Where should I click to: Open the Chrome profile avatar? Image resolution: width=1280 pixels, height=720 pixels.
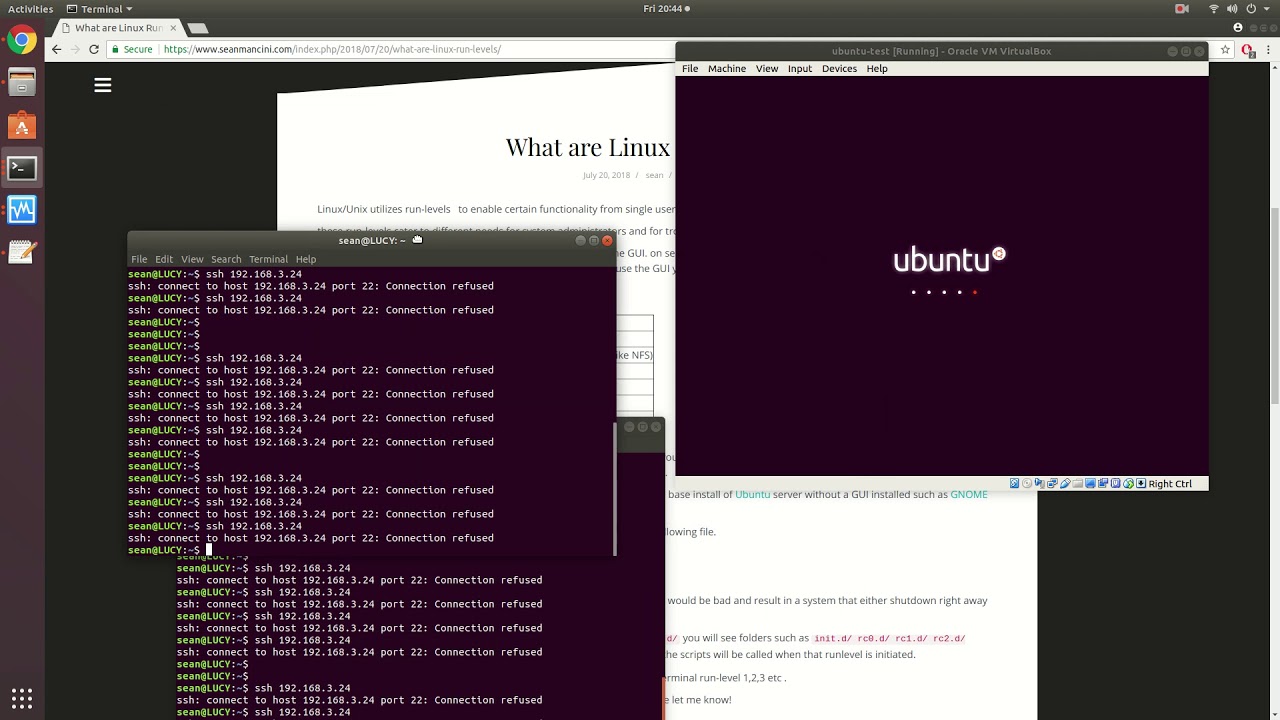click(1238, 28)
